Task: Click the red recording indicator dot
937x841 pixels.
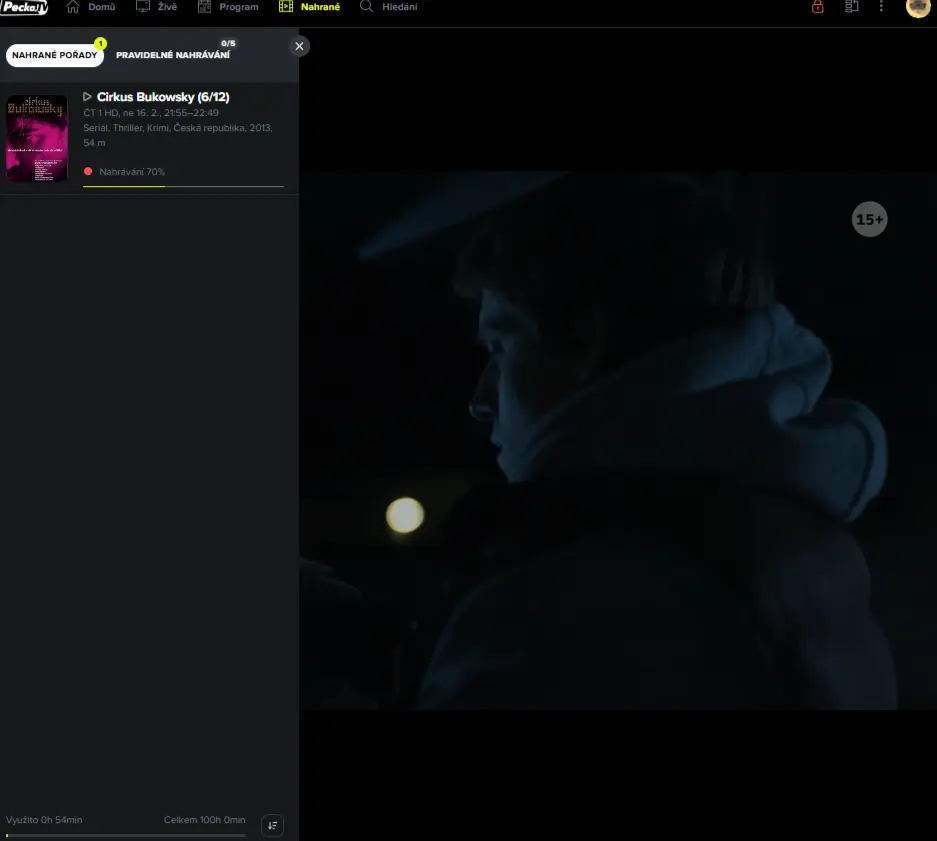Action: pyautogui.click(x=88, y=172)
